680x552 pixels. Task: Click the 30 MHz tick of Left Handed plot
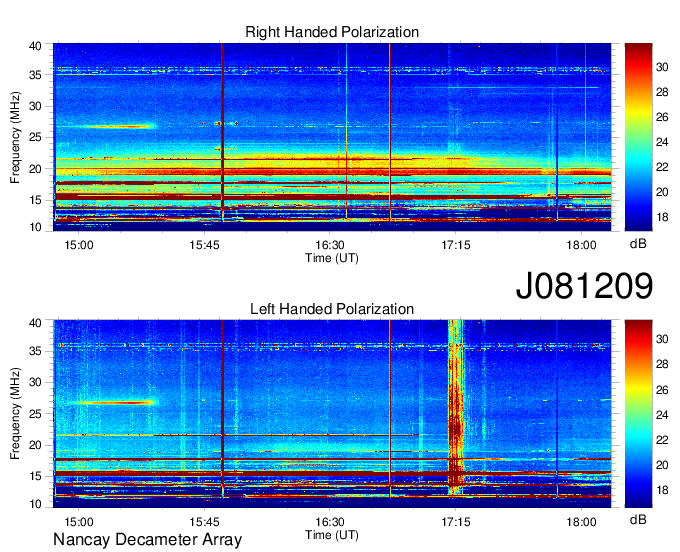point(35,382)
